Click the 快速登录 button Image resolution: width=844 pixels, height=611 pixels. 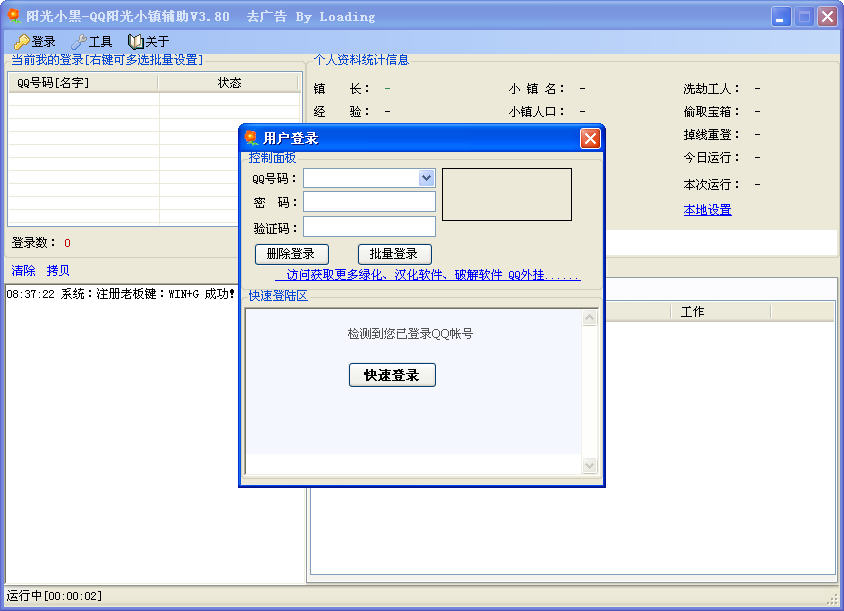pyautogui.click(x=392, y=375)
